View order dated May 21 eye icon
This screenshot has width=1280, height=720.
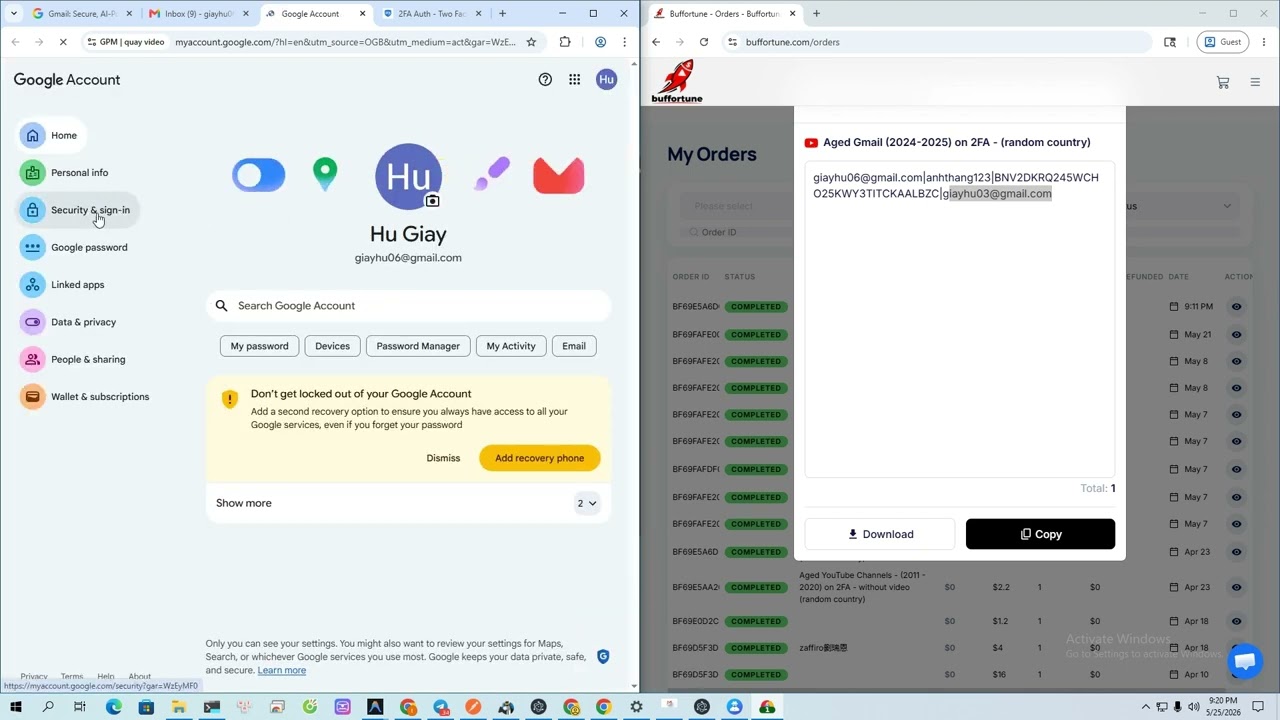click(x=1236, y=334)
